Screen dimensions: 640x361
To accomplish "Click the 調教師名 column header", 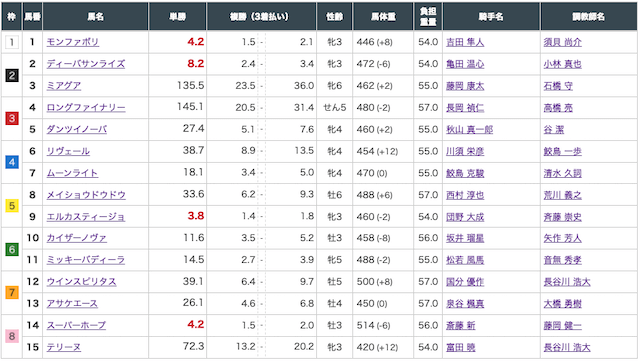I will tap(588, 16).
